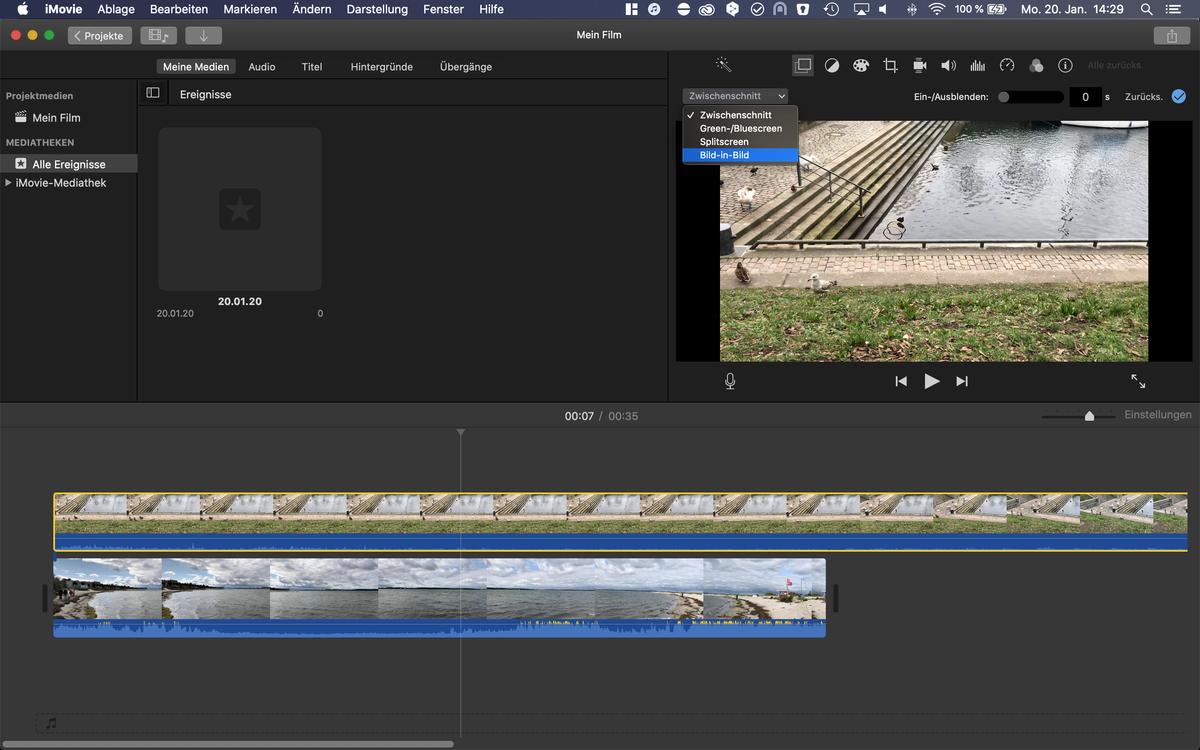Open the Darstellung menu
The height and width of the screenshot is (750, 1200).
coord(377,9)
